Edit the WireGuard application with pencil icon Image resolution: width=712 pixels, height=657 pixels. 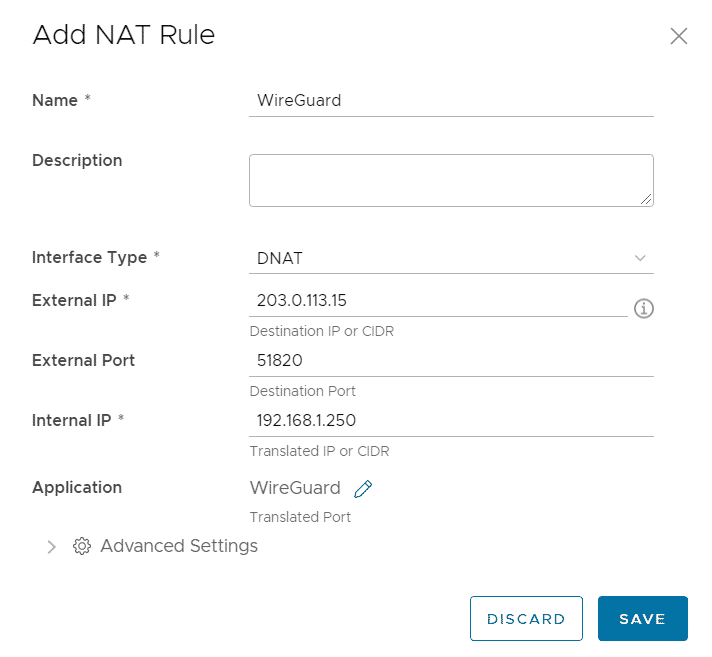(363, 489)
